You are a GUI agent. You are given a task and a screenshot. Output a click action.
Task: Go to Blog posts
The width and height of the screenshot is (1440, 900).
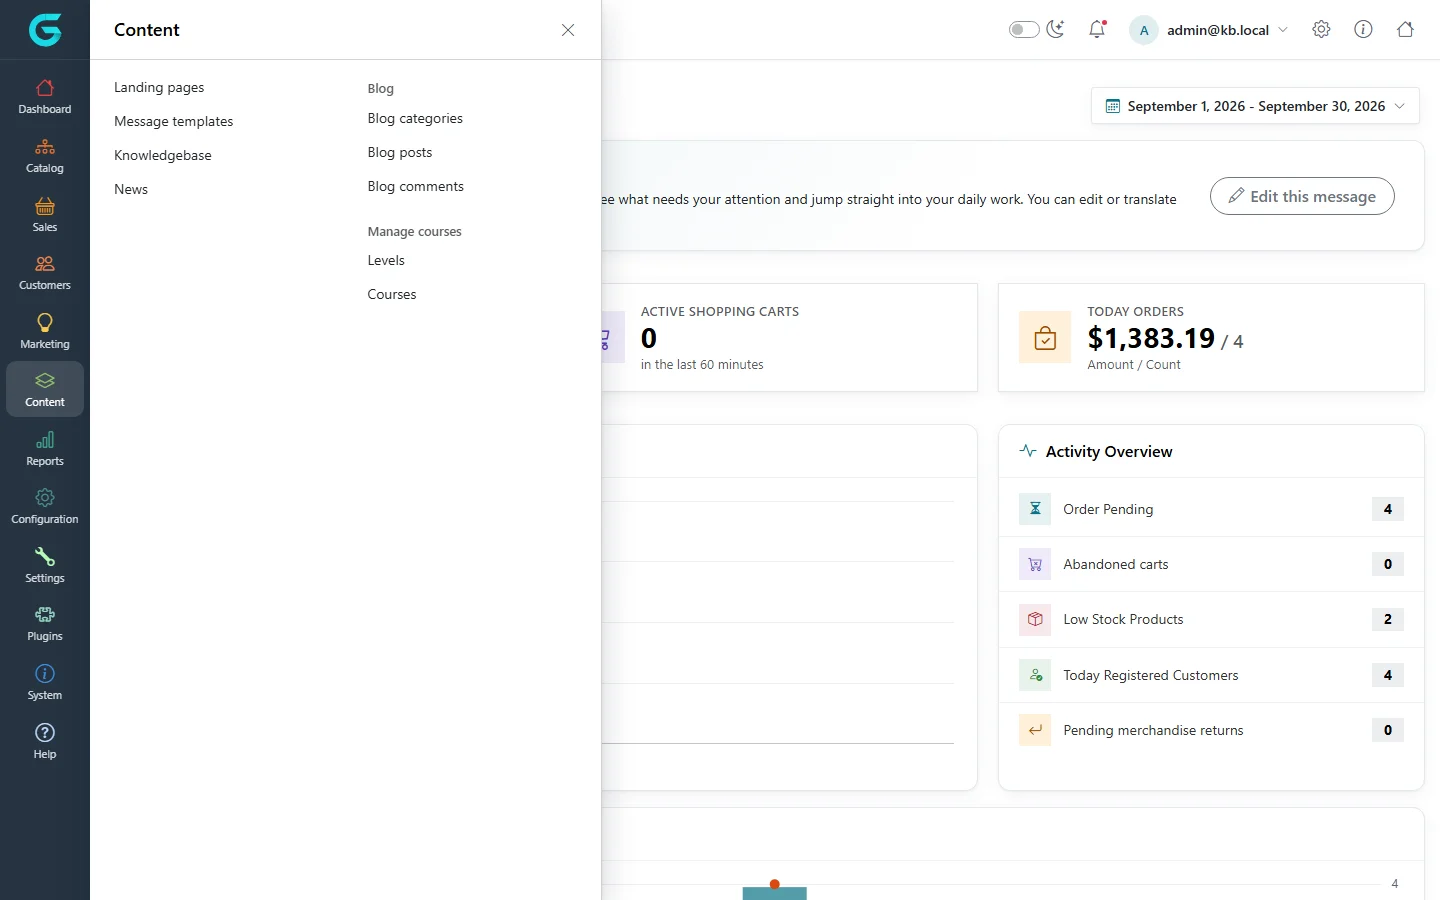tap(400, 152)
